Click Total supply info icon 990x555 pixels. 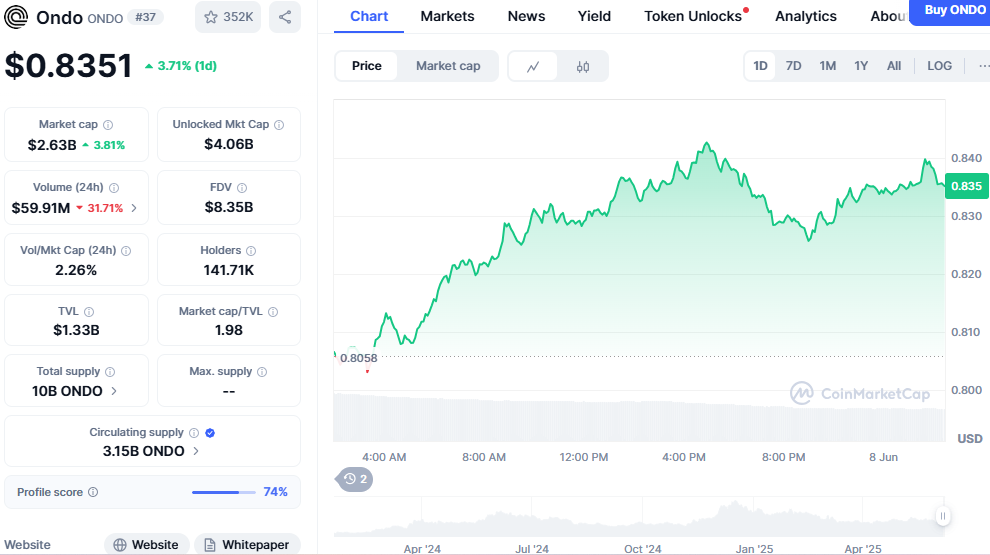[x=110, y=372]
